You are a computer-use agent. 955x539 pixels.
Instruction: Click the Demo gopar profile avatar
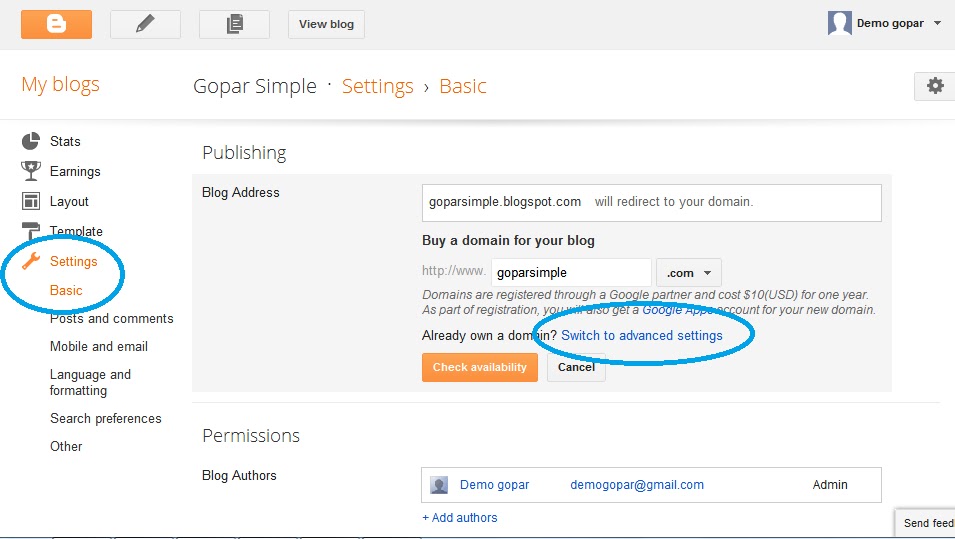coord(839,23)
